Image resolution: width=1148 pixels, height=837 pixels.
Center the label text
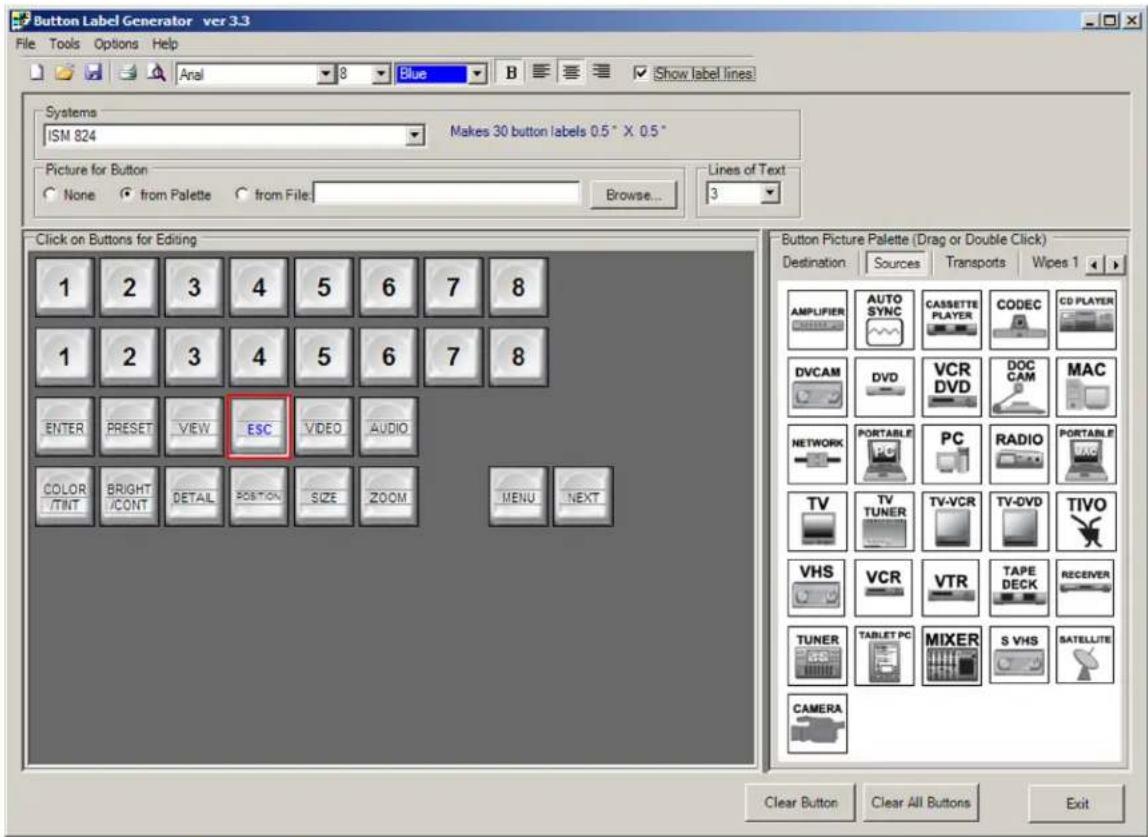[x=571, y=72]
